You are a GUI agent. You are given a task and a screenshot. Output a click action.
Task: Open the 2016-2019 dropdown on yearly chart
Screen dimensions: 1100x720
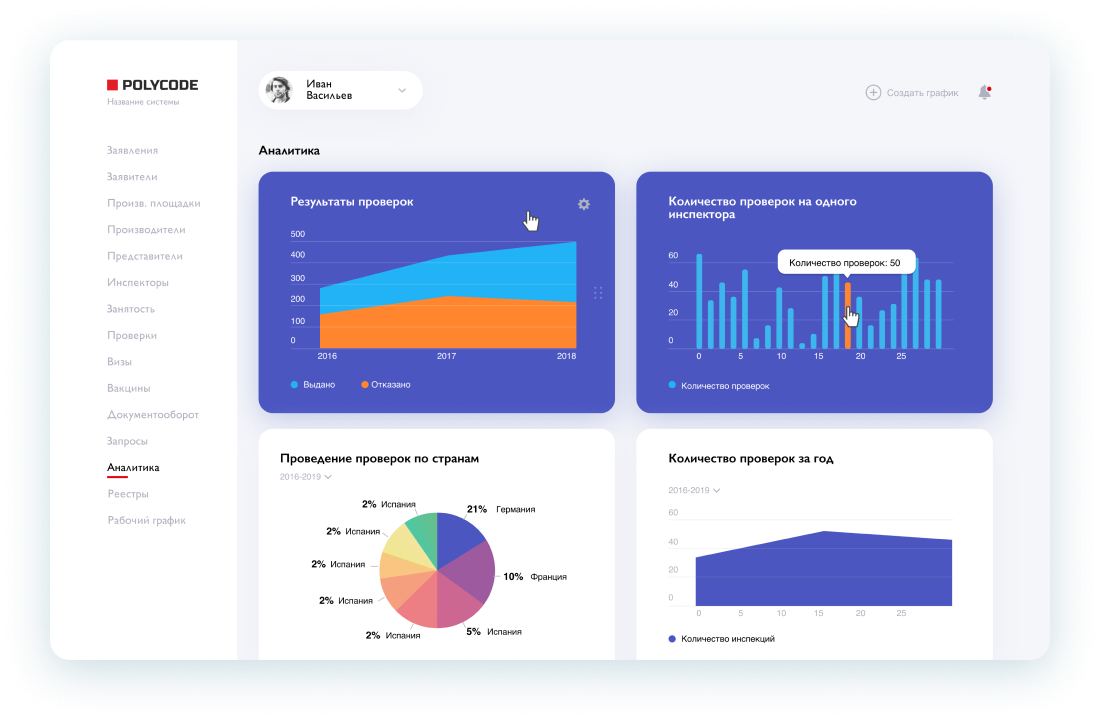pos(695,490)
